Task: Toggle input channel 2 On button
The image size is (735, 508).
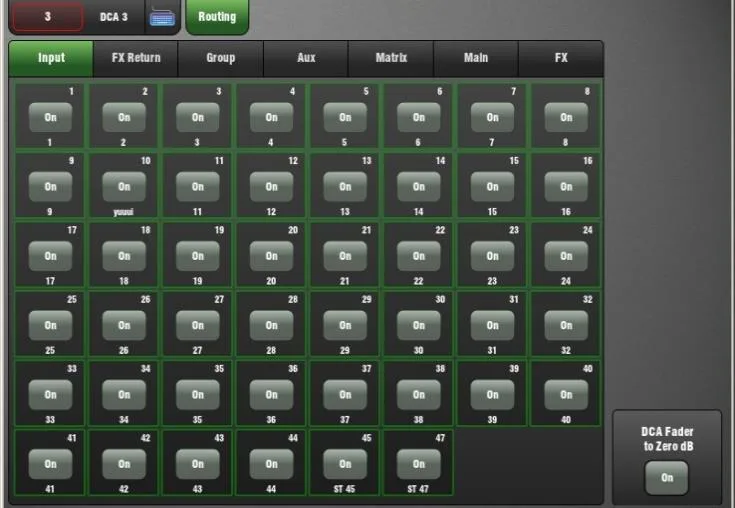Action: click(x=124, y=117)
